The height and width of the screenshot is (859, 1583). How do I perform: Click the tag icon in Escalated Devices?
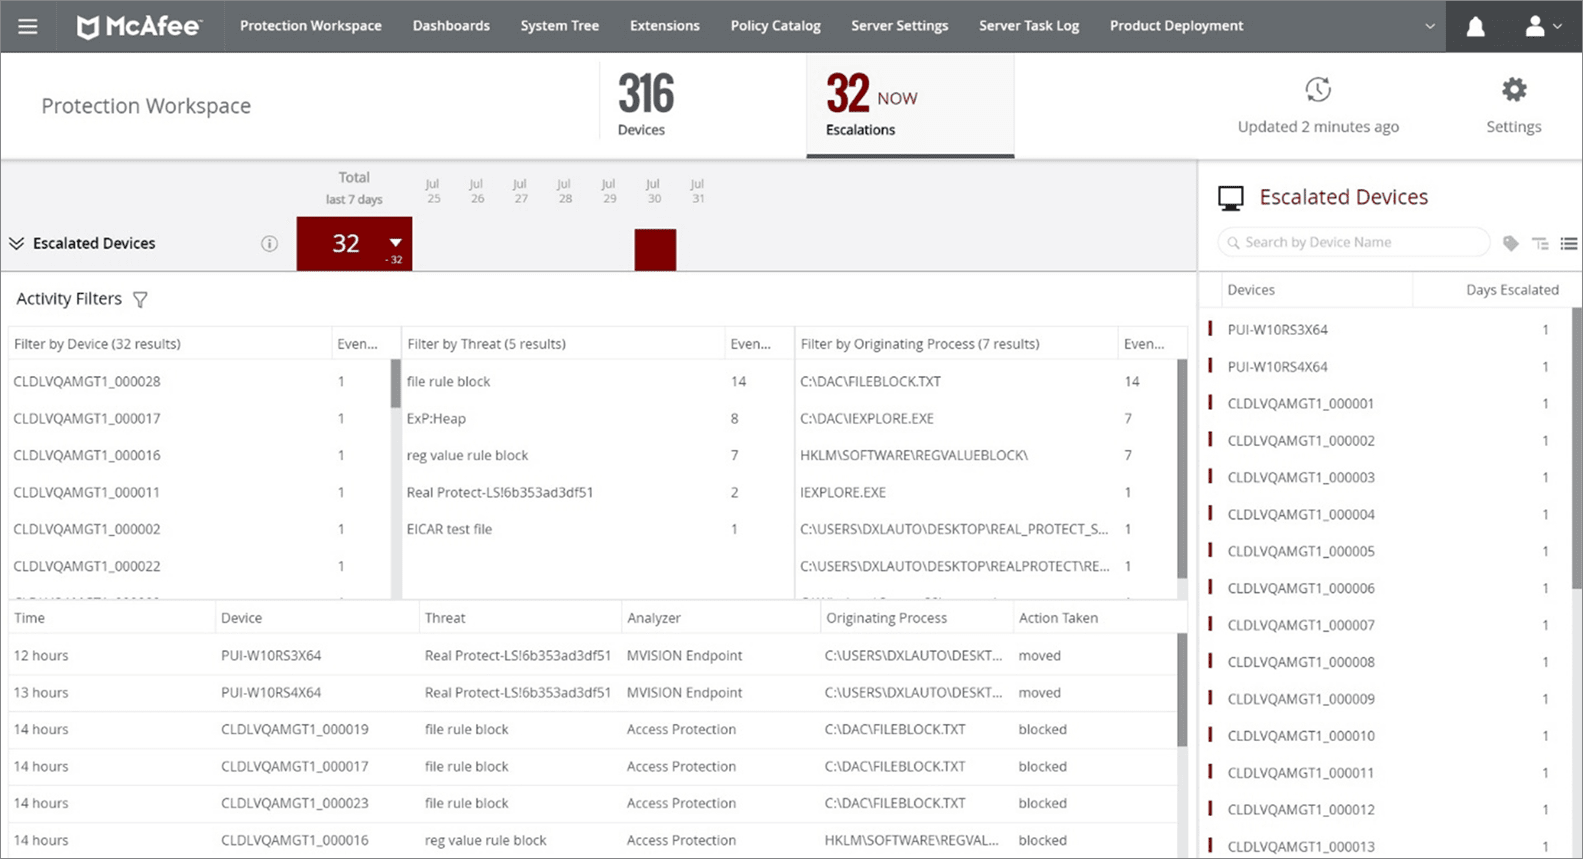click(x=1510, y=243)
